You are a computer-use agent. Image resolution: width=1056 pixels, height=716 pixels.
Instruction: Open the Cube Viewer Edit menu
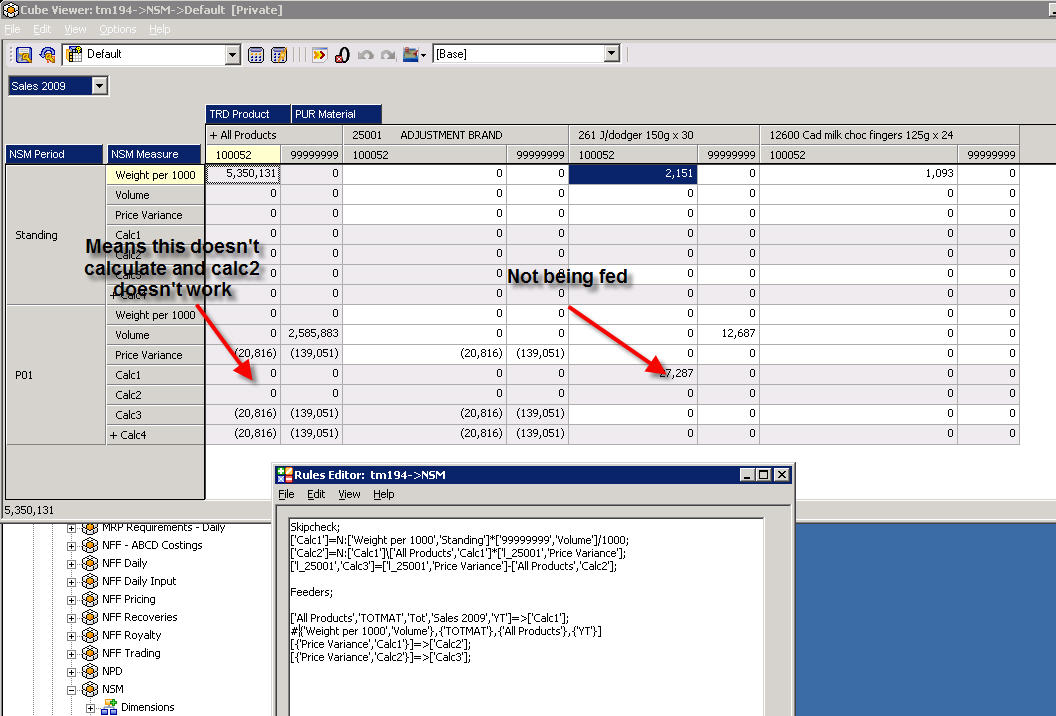42,29
